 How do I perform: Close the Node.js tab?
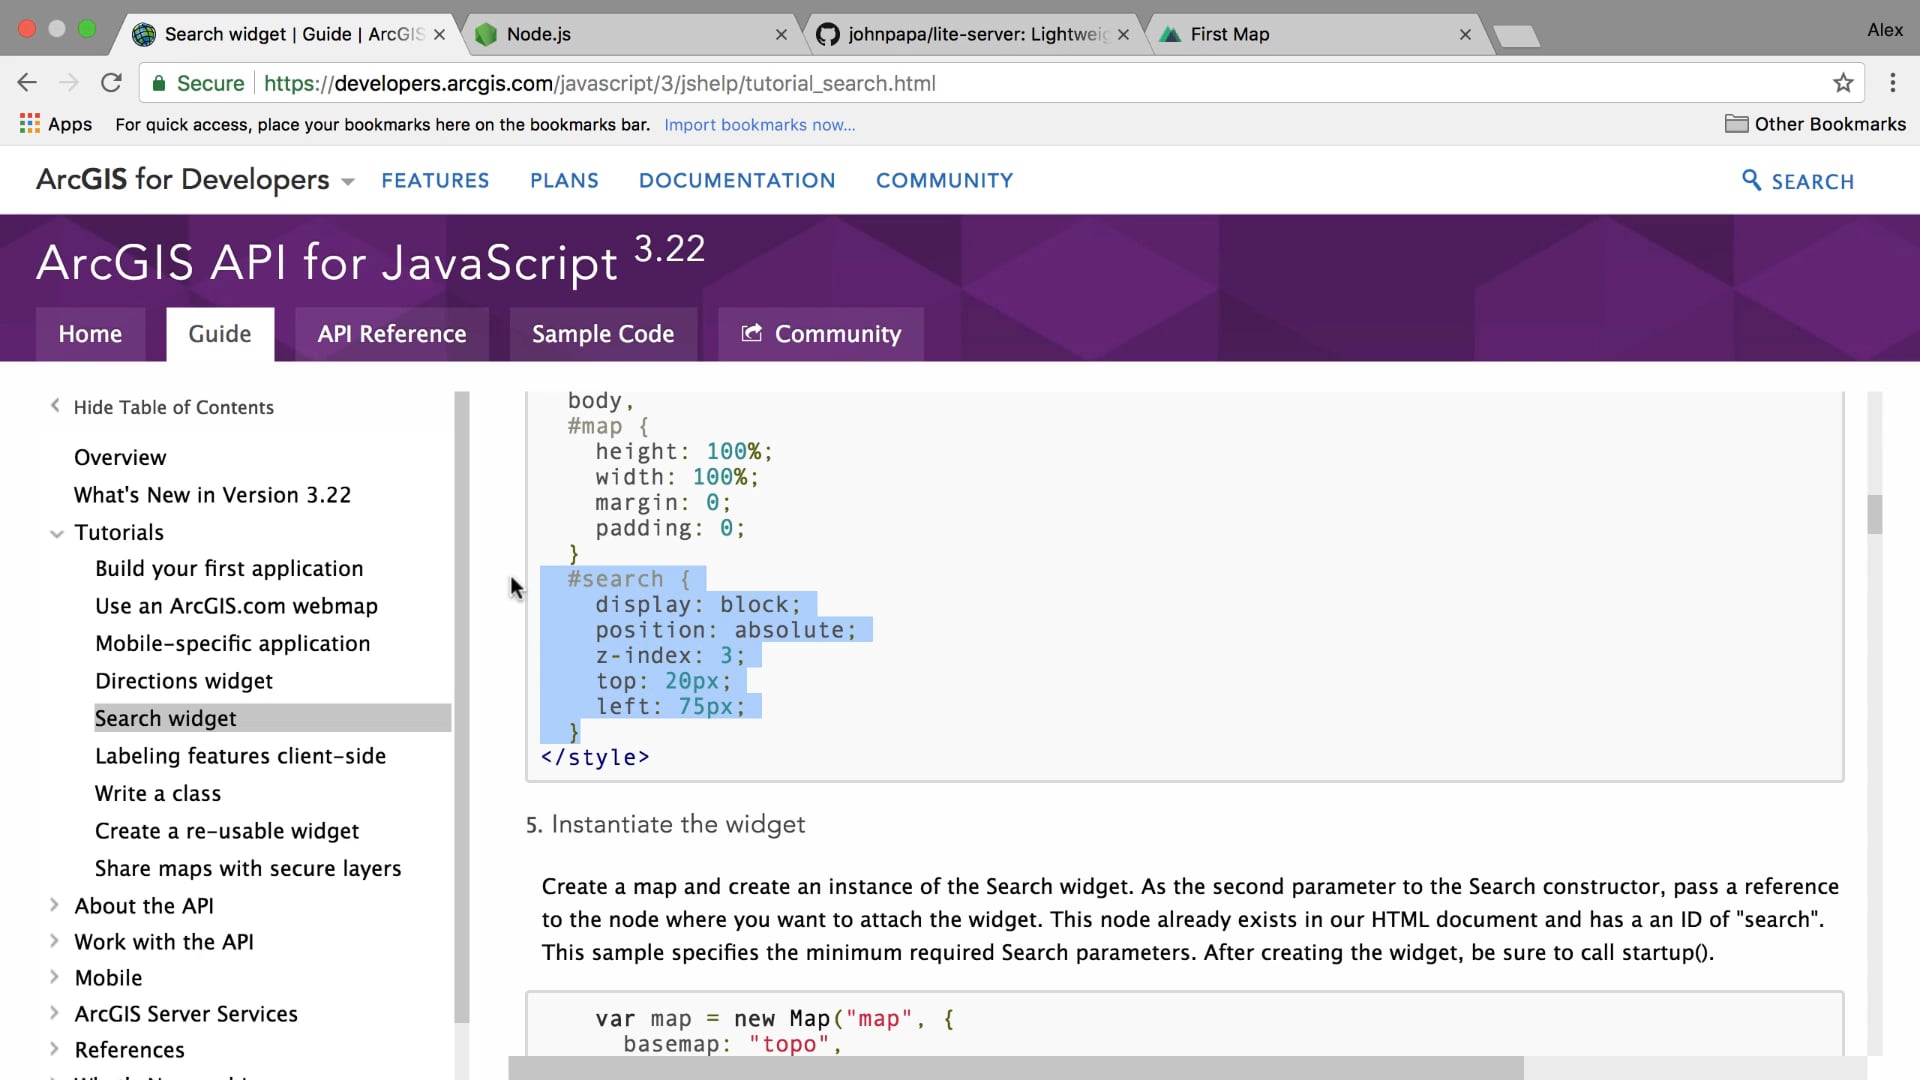click(x=781, y=34)
